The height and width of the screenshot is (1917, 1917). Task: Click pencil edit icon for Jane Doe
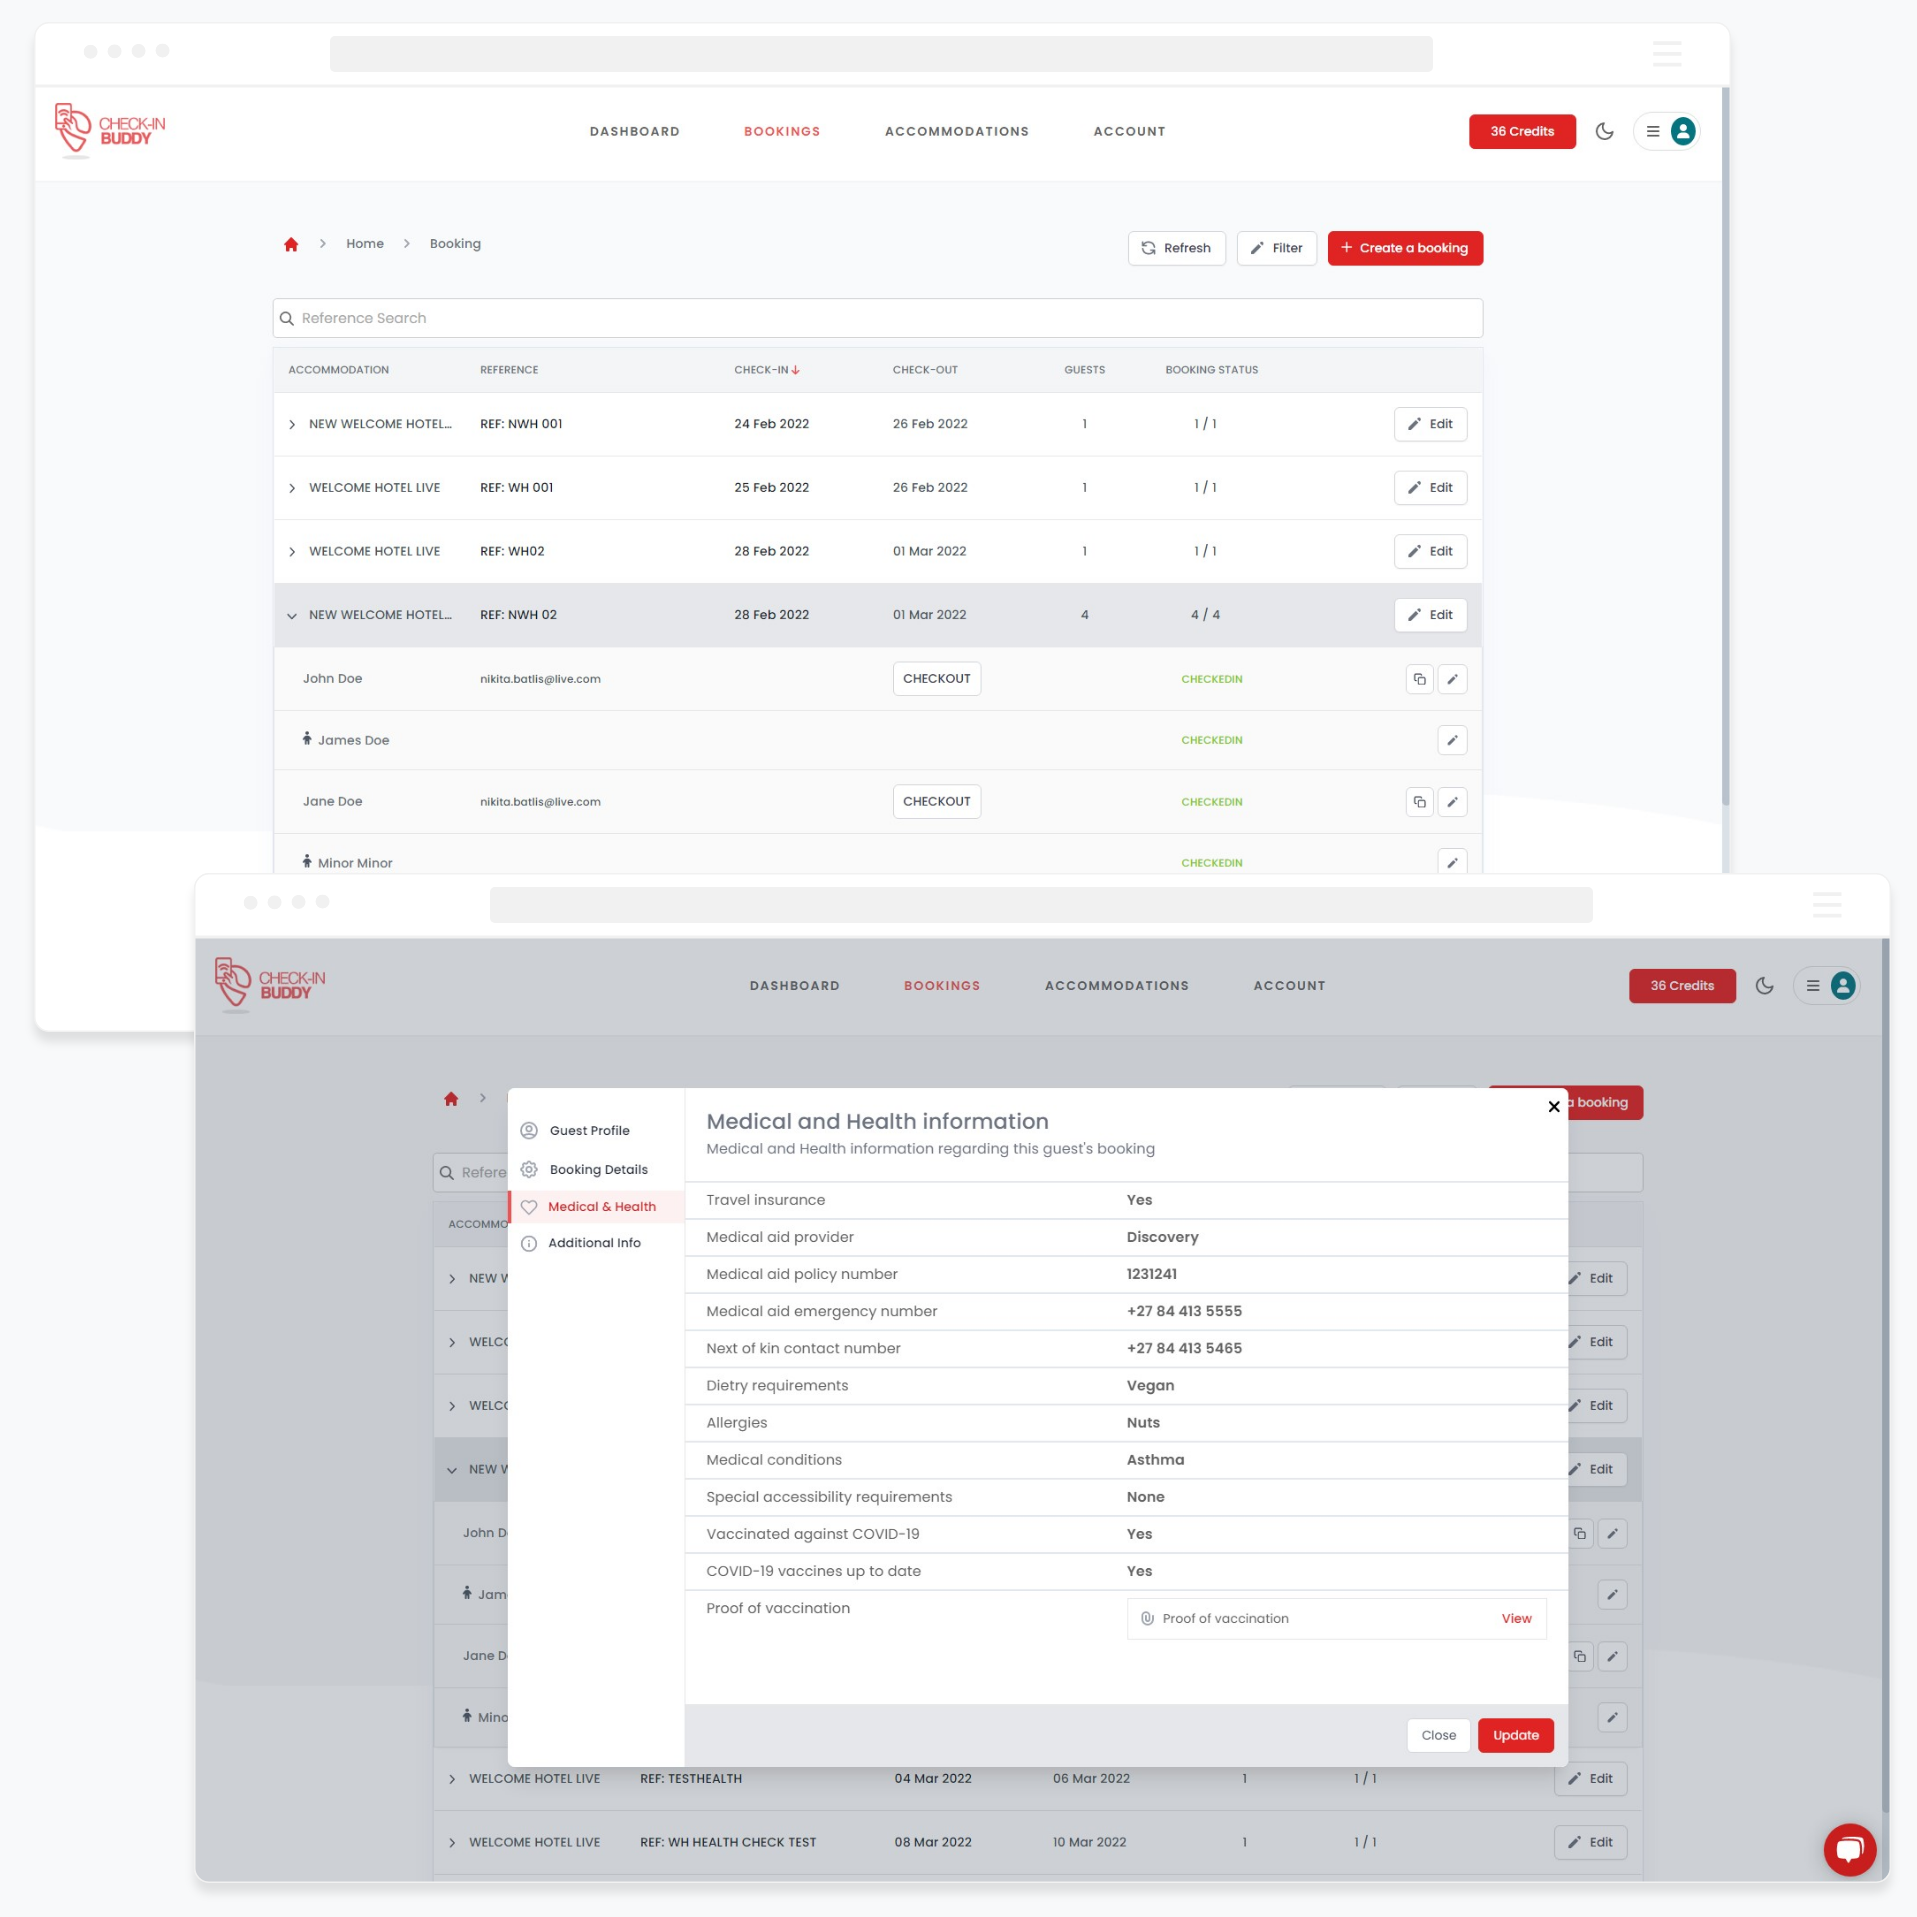1452,802
